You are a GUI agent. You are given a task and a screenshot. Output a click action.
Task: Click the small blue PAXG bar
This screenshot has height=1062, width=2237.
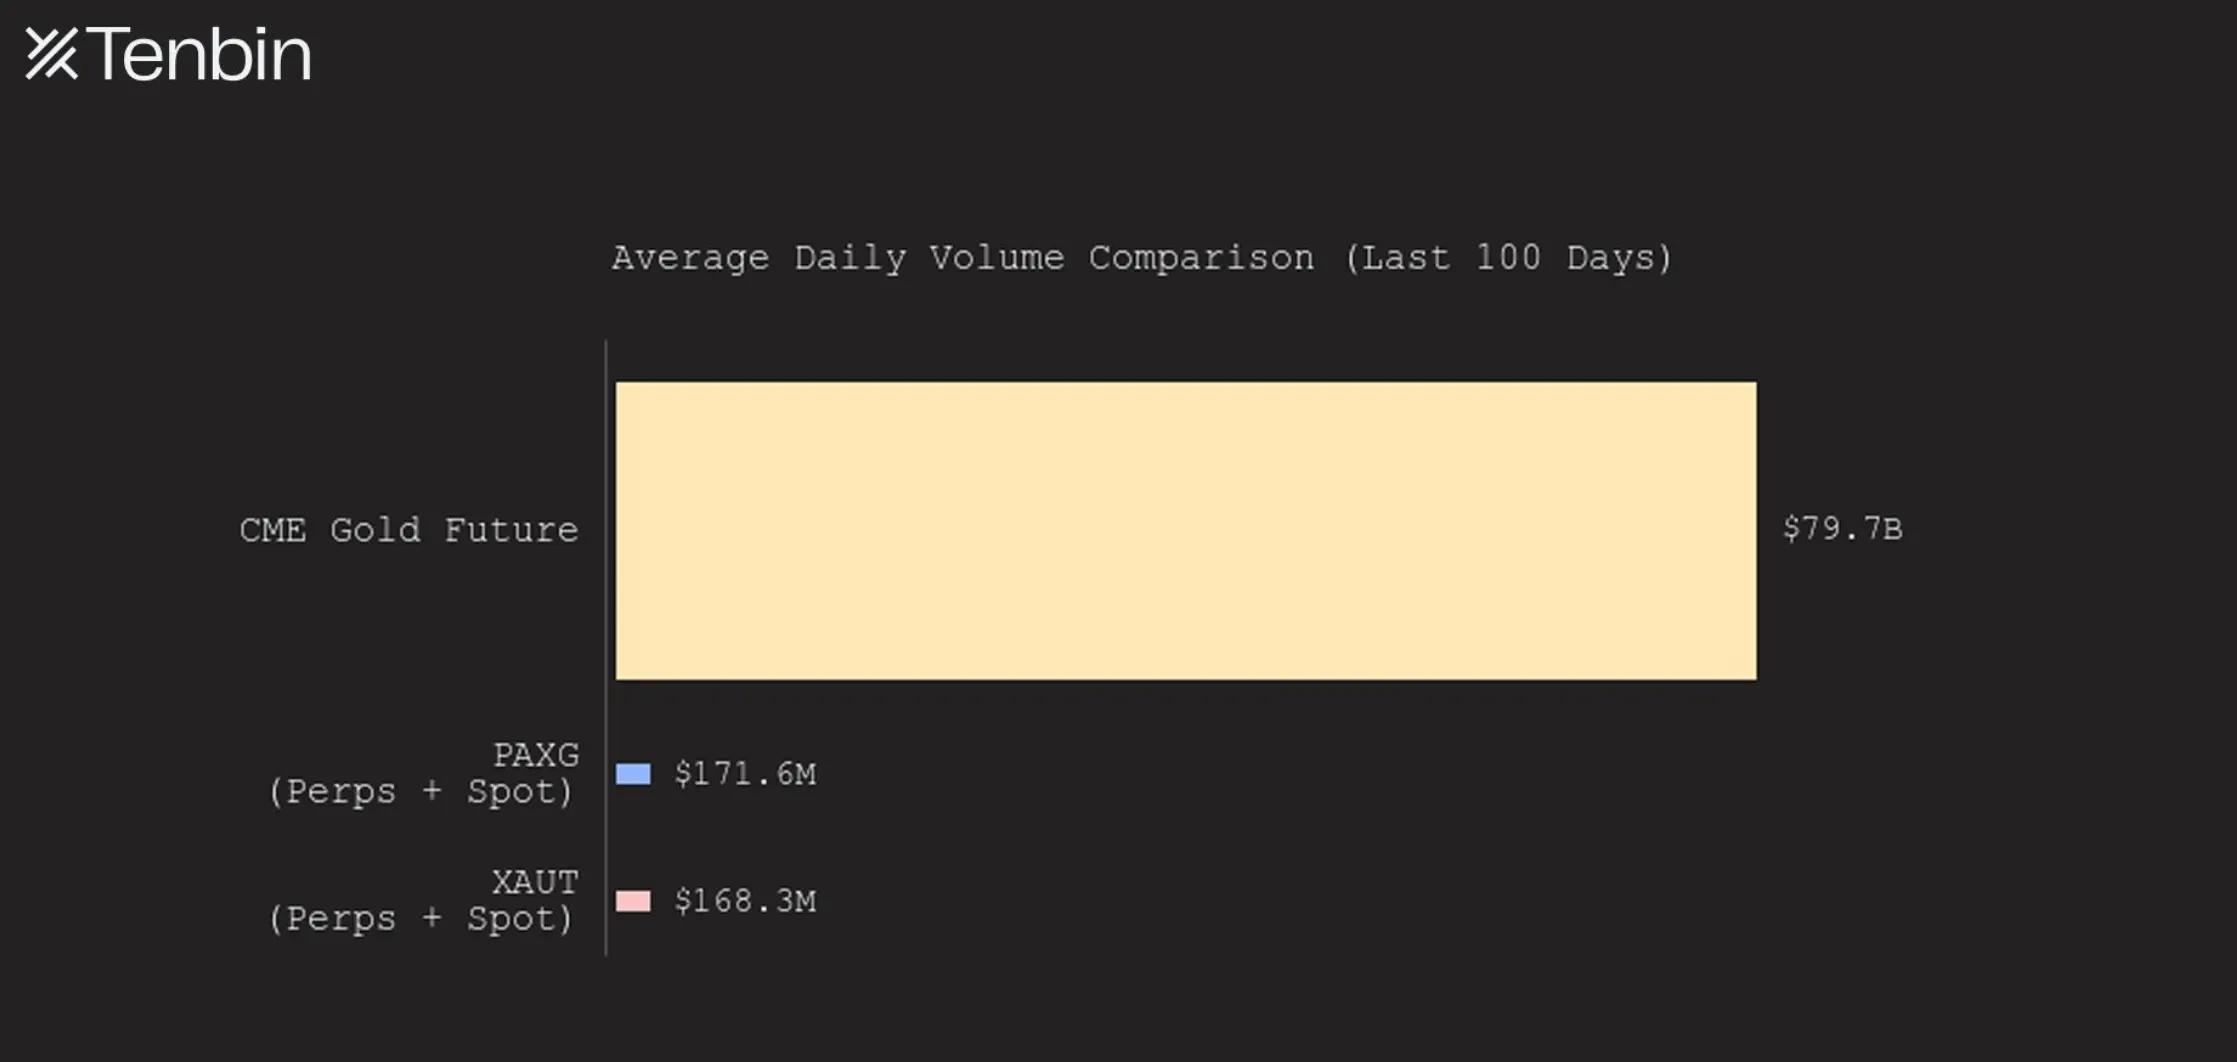coord(633,774)
